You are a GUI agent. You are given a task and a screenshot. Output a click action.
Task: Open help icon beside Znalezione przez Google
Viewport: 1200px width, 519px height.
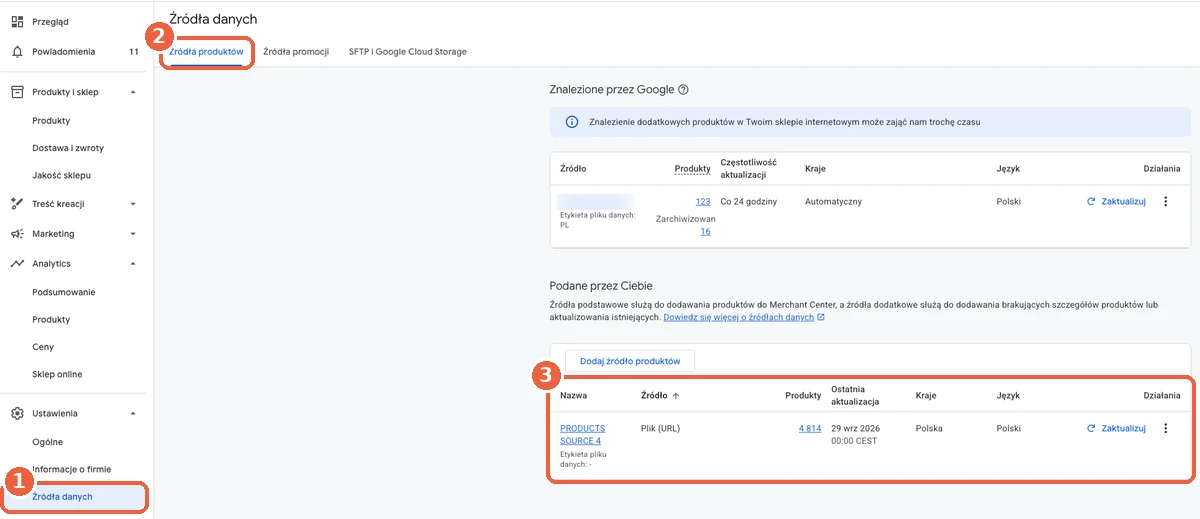pos(683,90)
